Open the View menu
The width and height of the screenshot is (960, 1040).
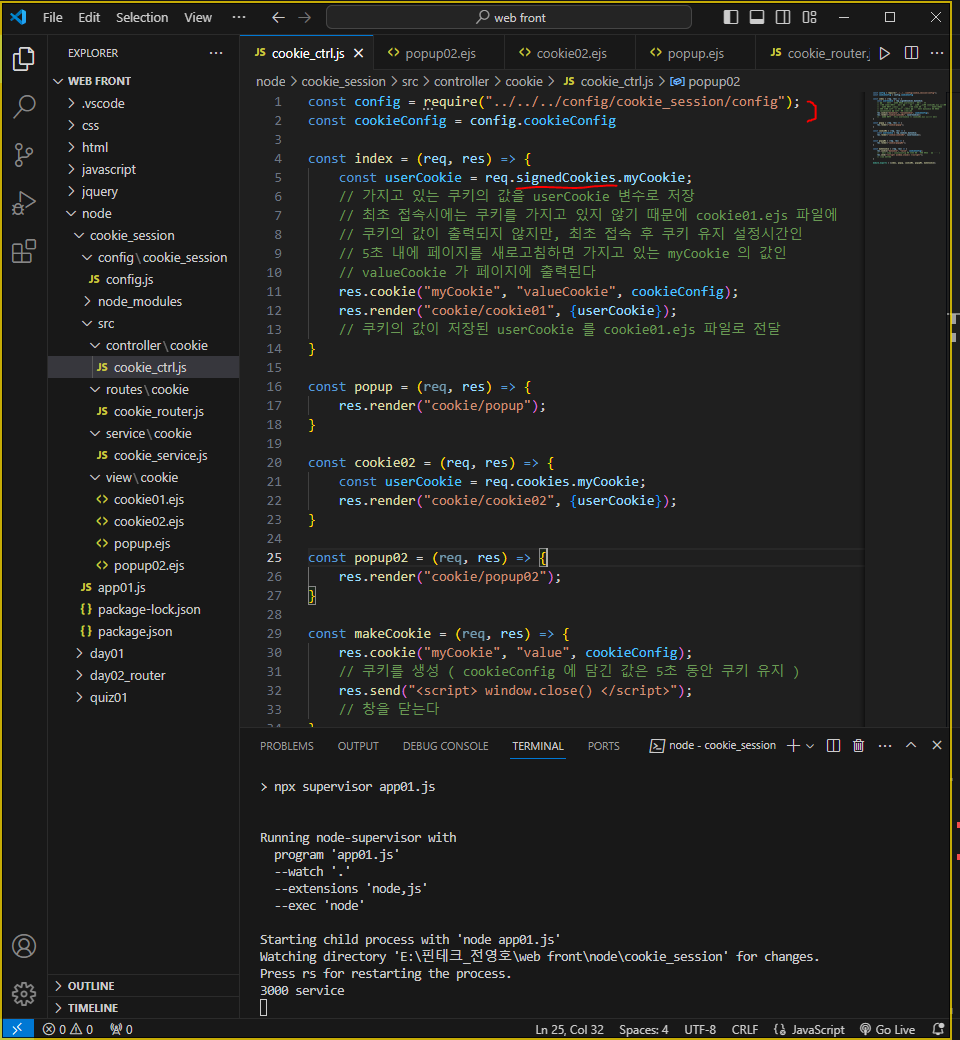click(198, 18)
